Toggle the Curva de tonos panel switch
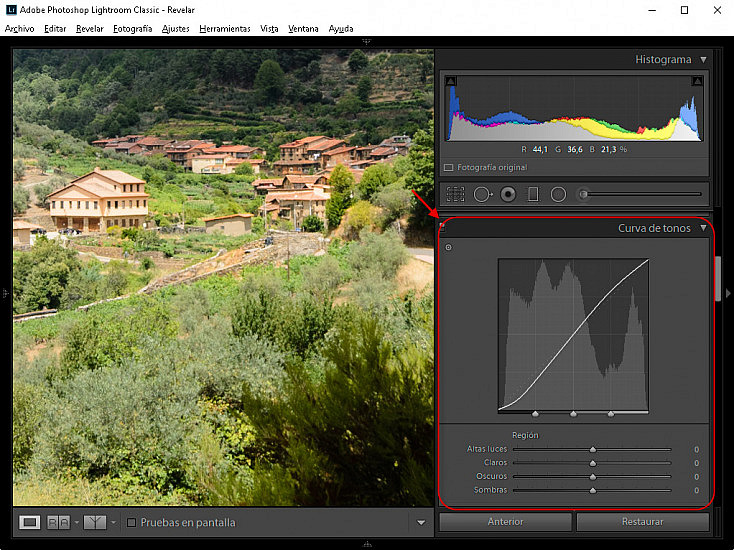Viewport: 734px width, 550px height. pyautogui.click(x=442, y=228)
